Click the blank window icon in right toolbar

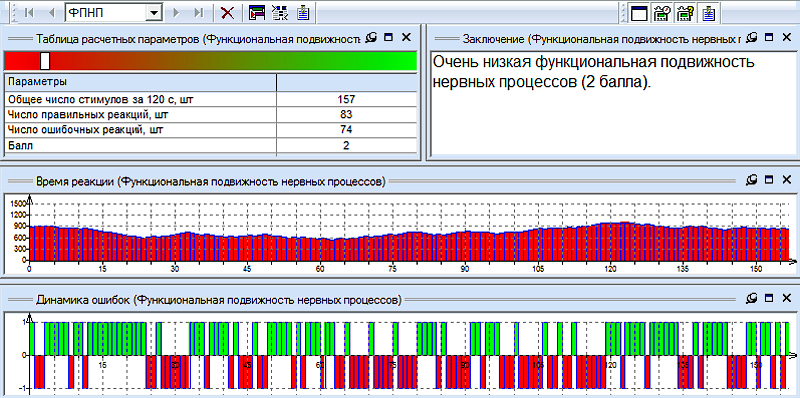pos(639,13)
